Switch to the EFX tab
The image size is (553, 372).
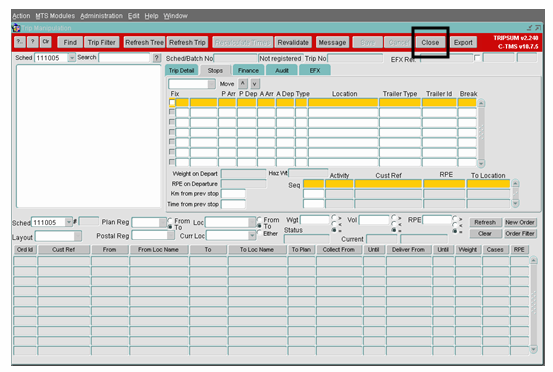pos(315,70)
